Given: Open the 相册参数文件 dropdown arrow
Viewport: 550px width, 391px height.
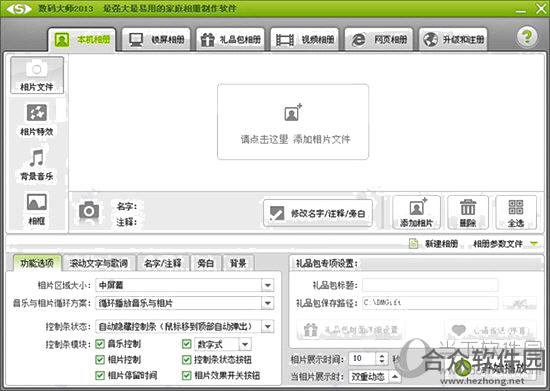Looking at the screenshot, I should click(534, 243).
